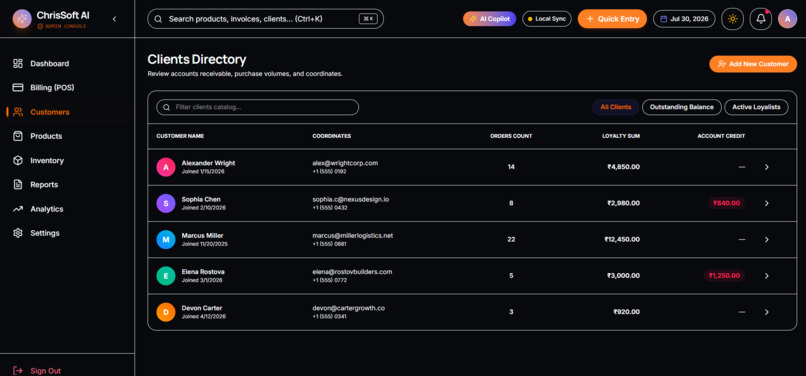The height and width of the screenshot is (376, 806).
Task: Click the Account Credit column header
Action: point(721,136)
